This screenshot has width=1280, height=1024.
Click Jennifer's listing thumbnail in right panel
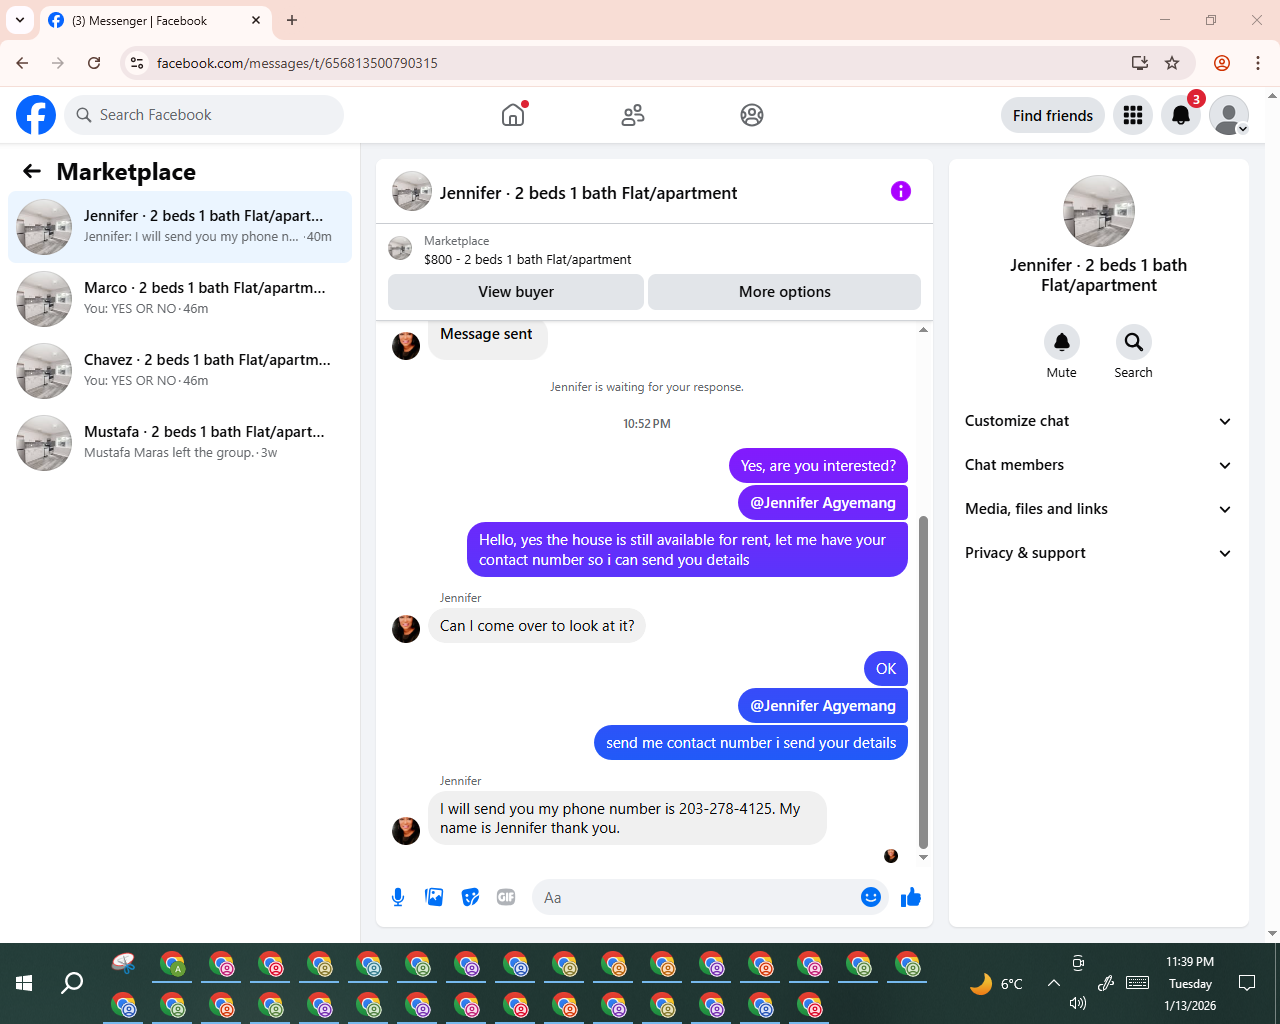[1099, 211]
